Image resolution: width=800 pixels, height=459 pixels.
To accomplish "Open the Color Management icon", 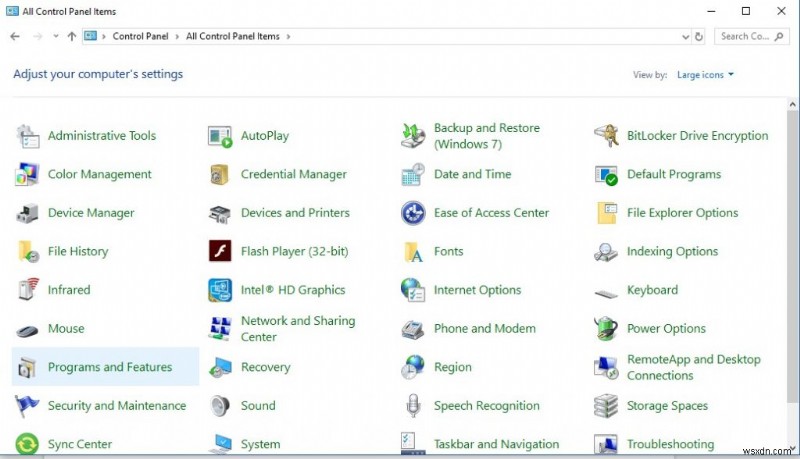I will tap(27, 175).
